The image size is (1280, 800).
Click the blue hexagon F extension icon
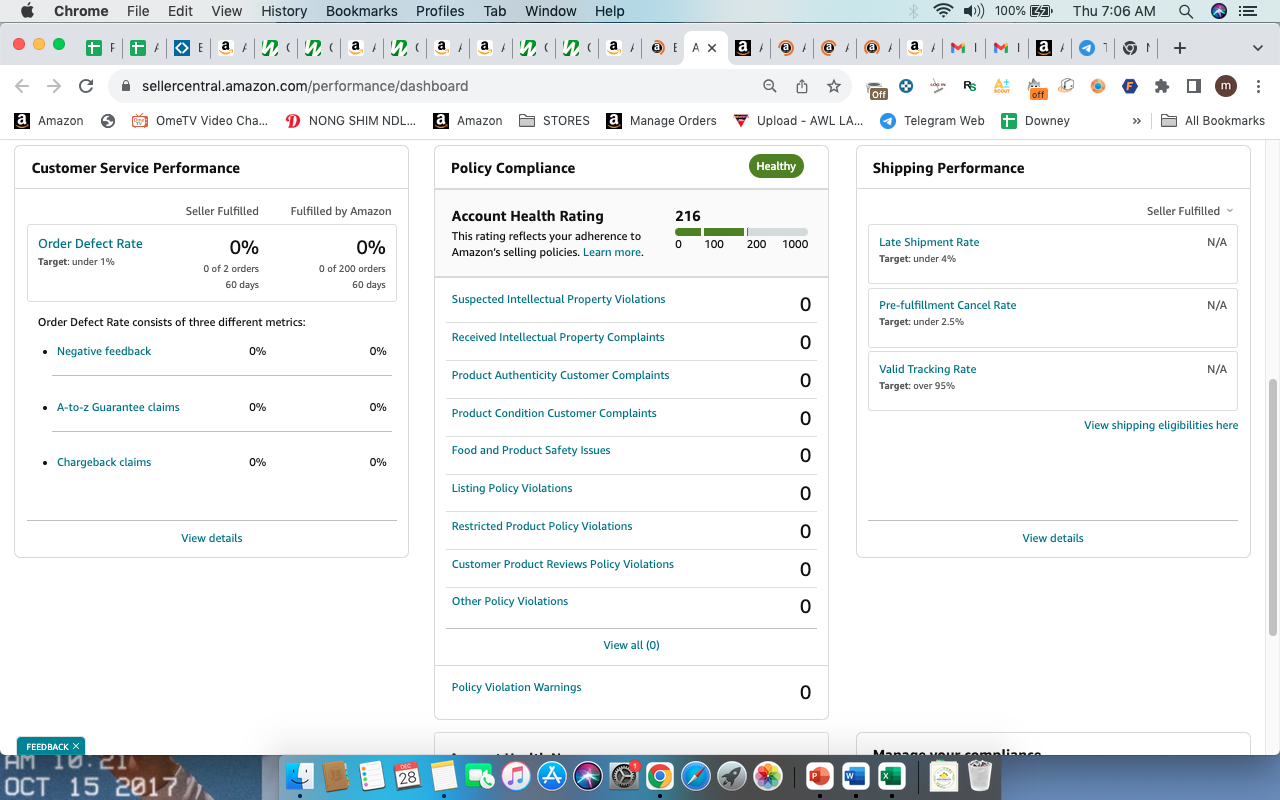coord(1130,86)
